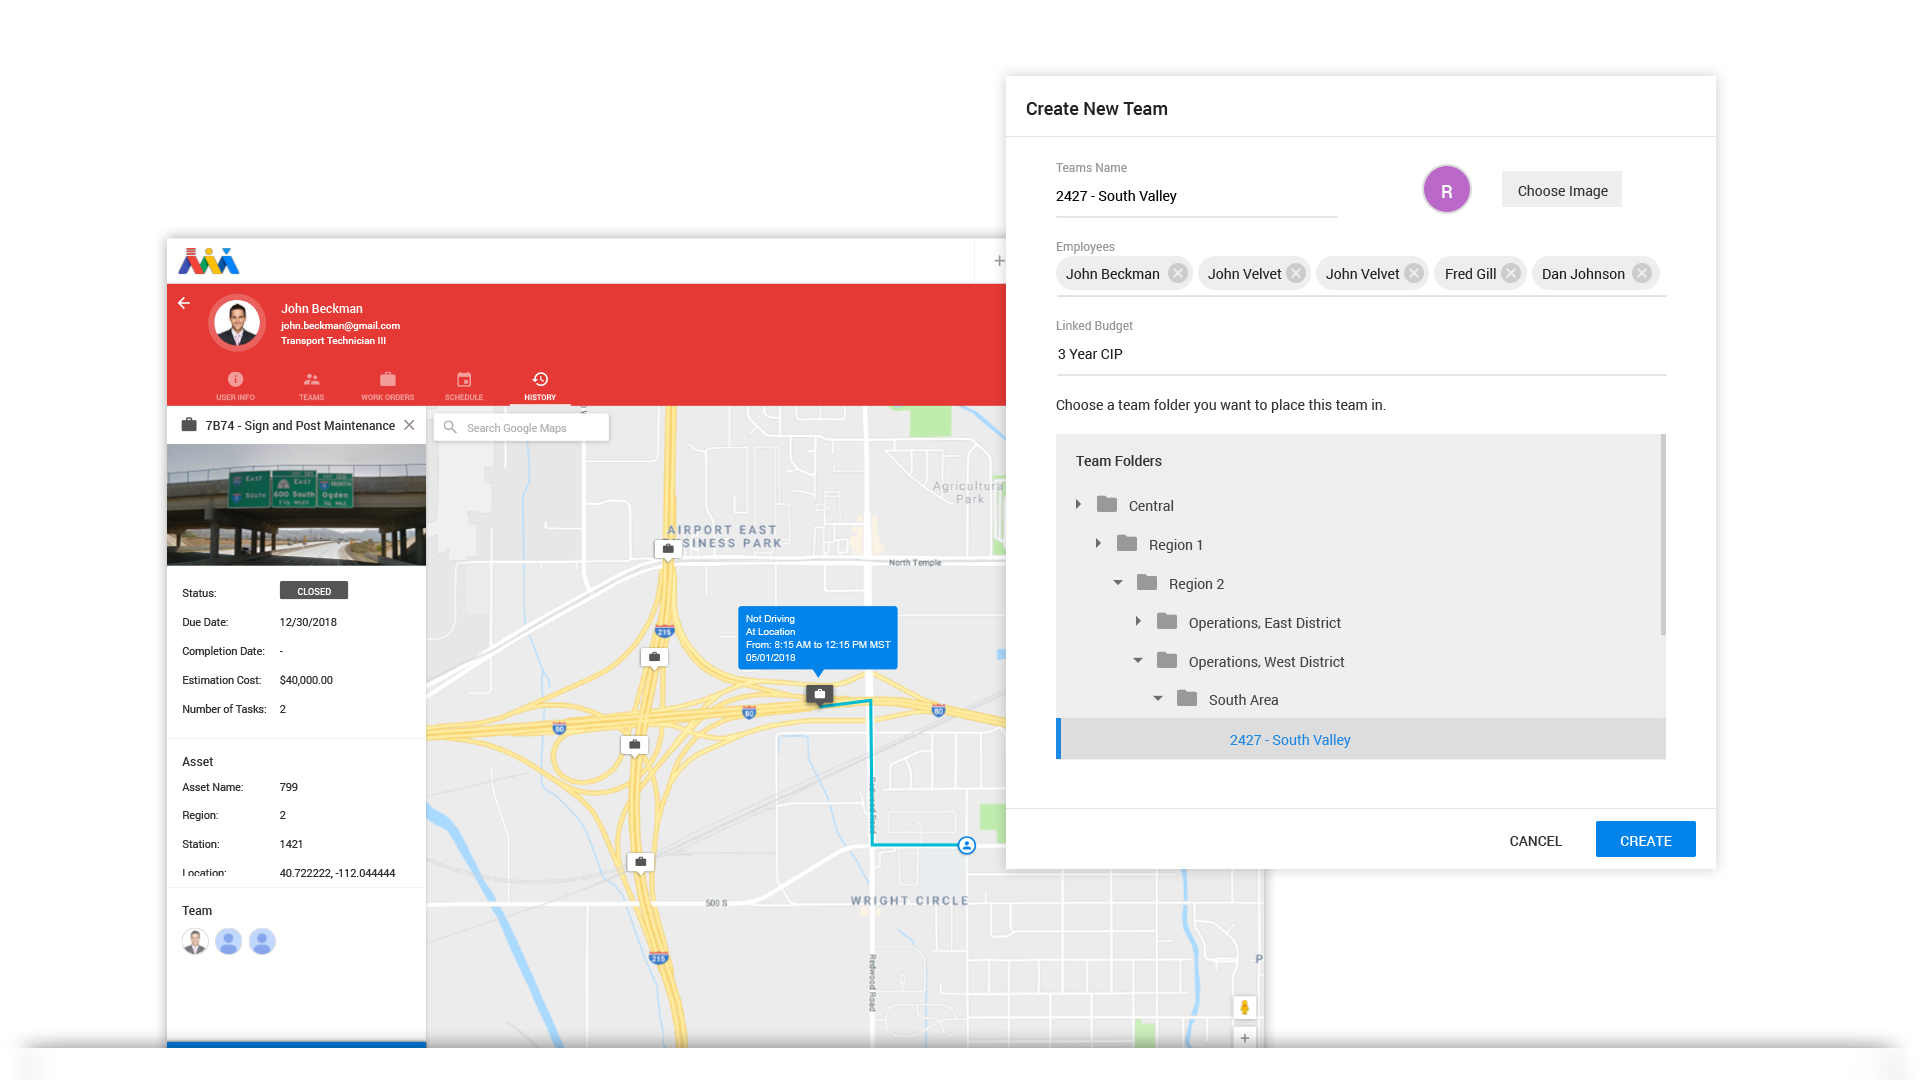Switch to the Teams tab
1920x1080 pixels.
point(311,386)
